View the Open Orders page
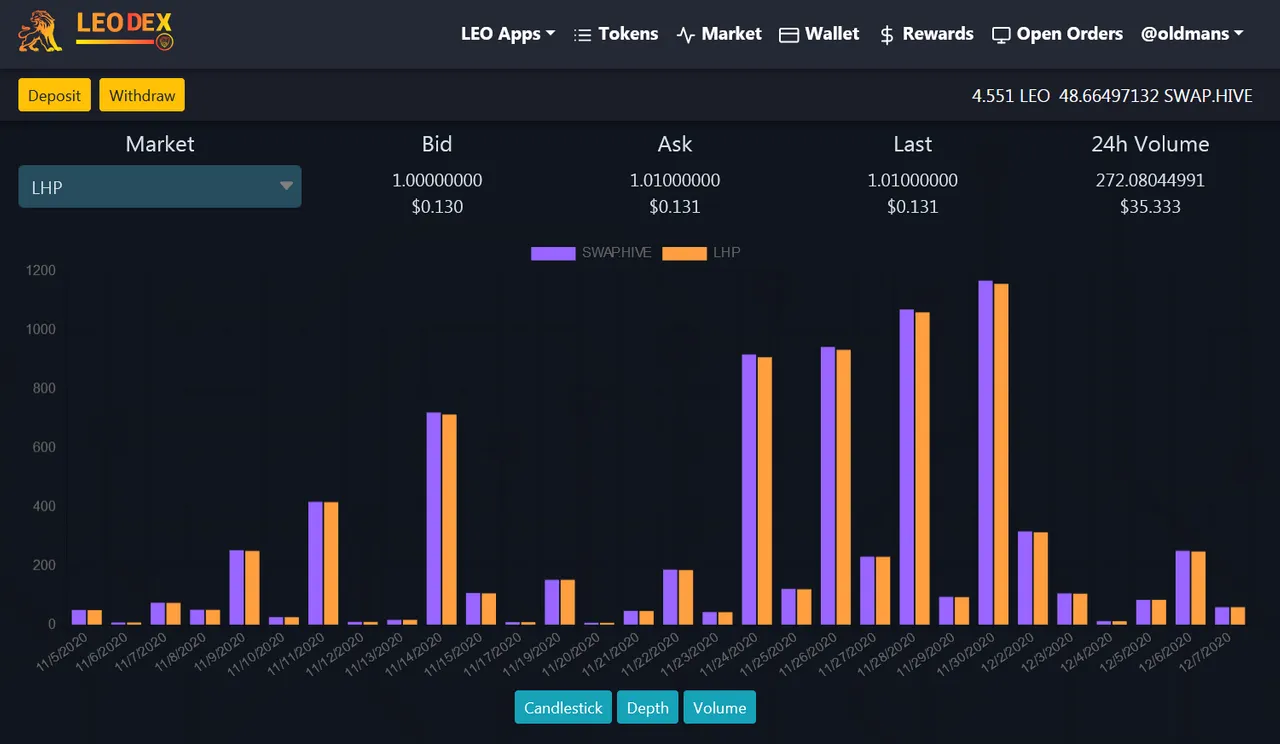Viewport: 1280px width, 744px height. (1057, 34)
